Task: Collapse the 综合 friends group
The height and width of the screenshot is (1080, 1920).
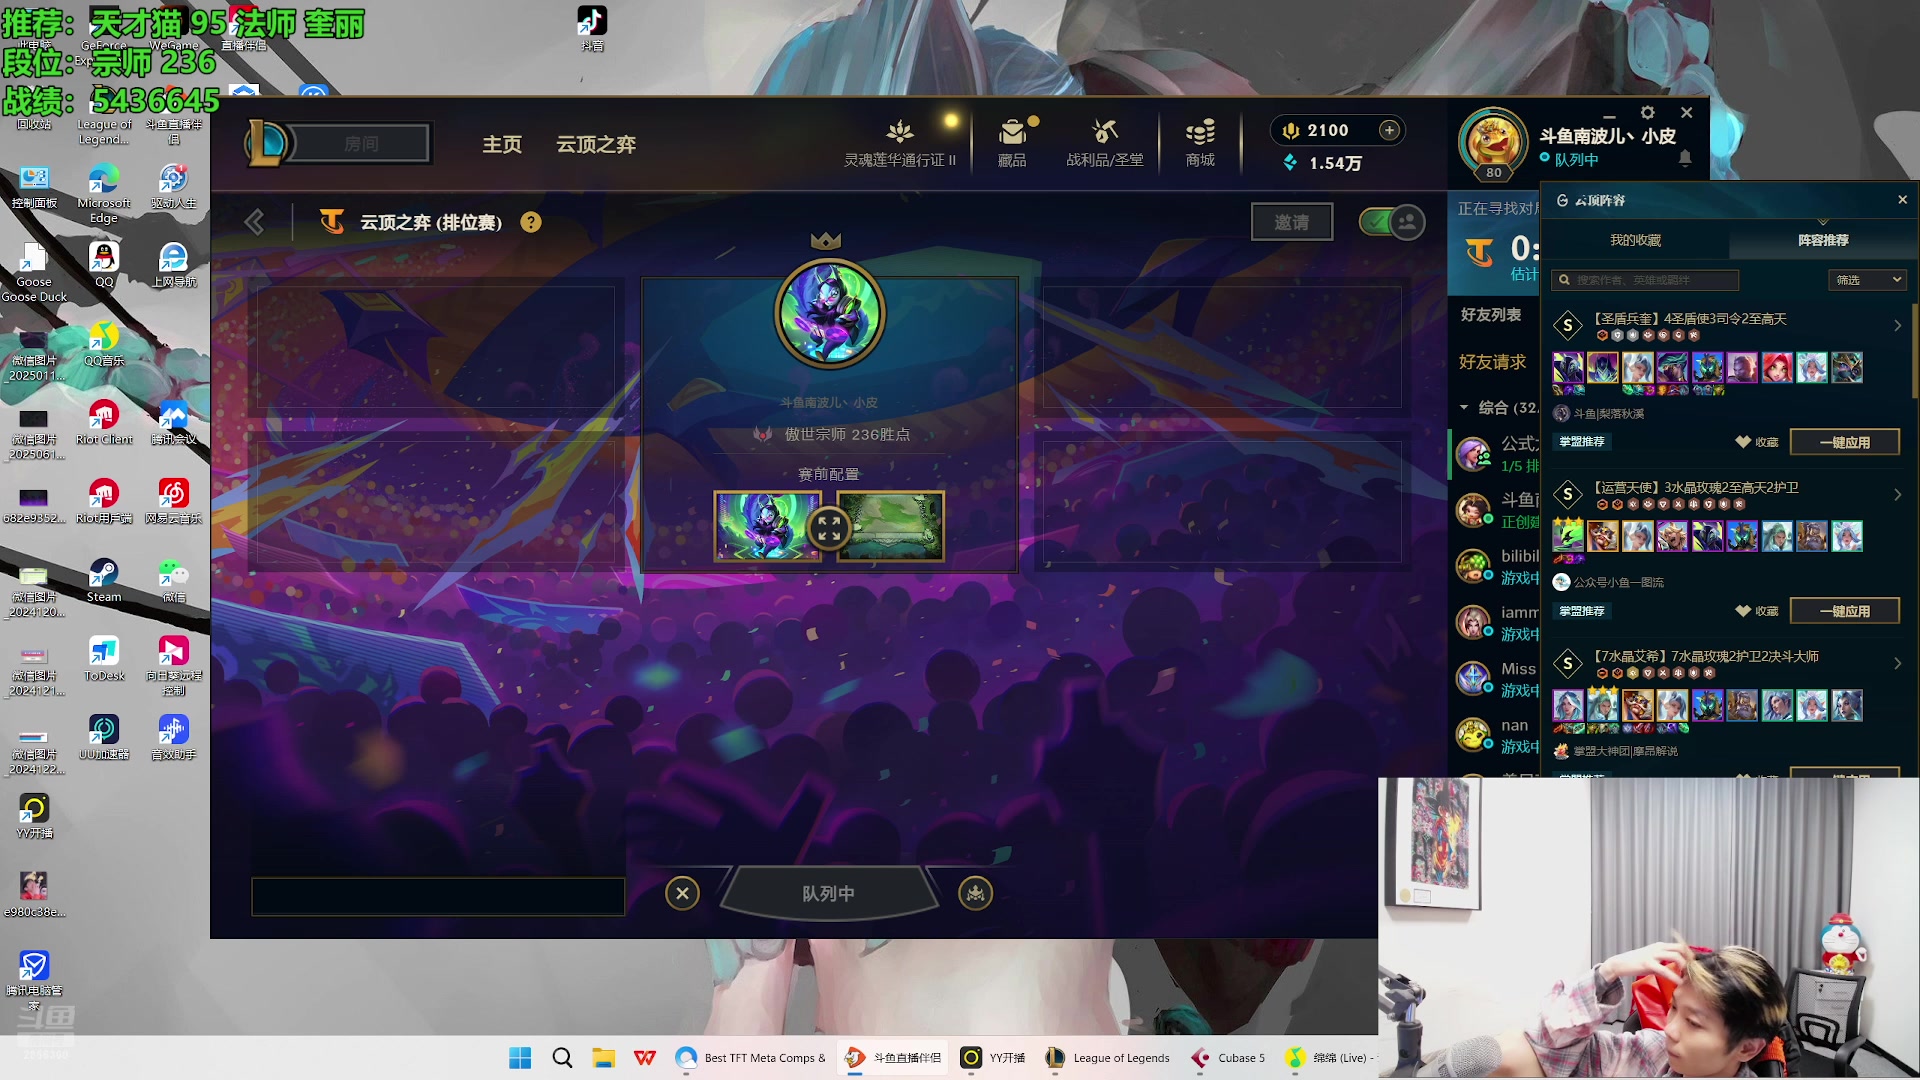Action: (x=1464, y=407)
